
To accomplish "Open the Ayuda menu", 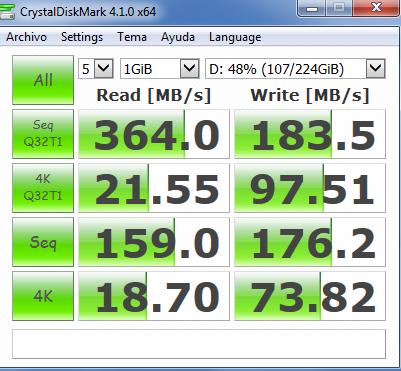I will (178, 37).
